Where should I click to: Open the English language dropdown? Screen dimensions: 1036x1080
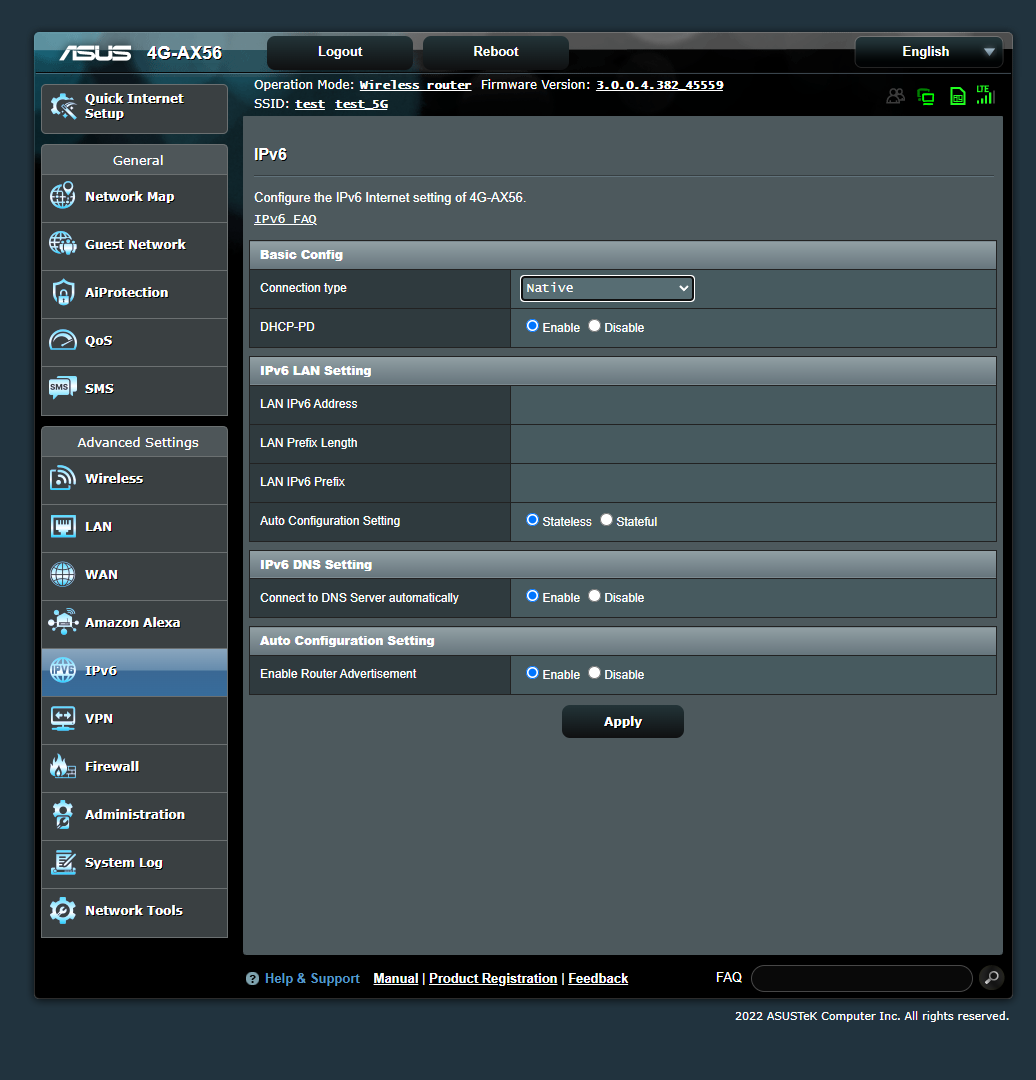pos(929,52)
